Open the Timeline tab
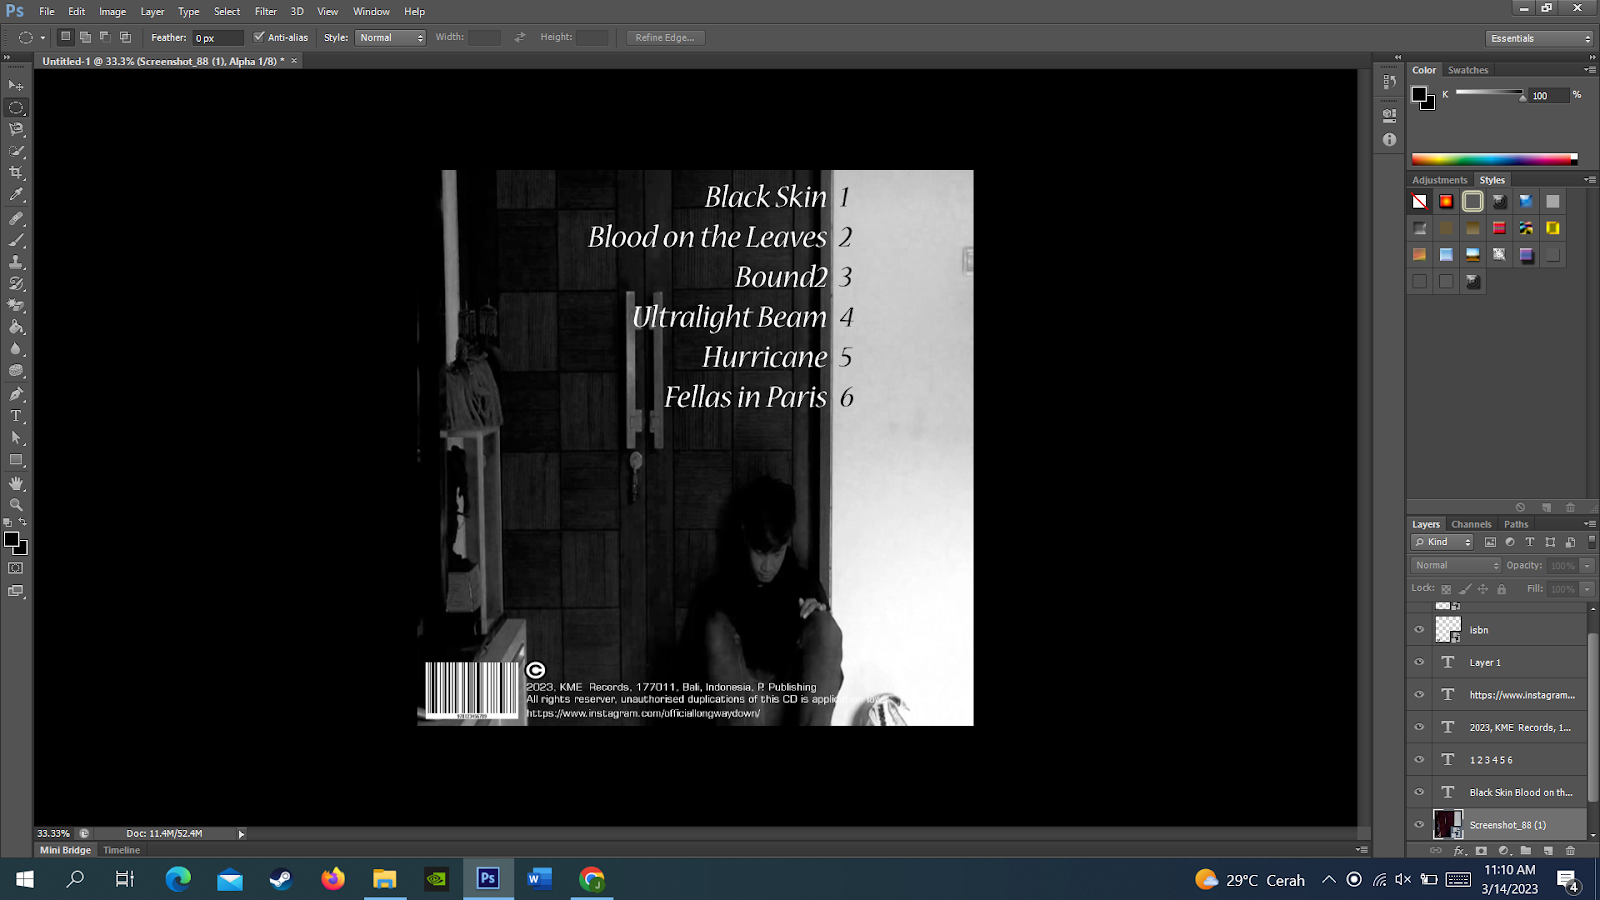Image resolution: width=1600 pixels, height=900 pixels. click(x=122, y=850)
